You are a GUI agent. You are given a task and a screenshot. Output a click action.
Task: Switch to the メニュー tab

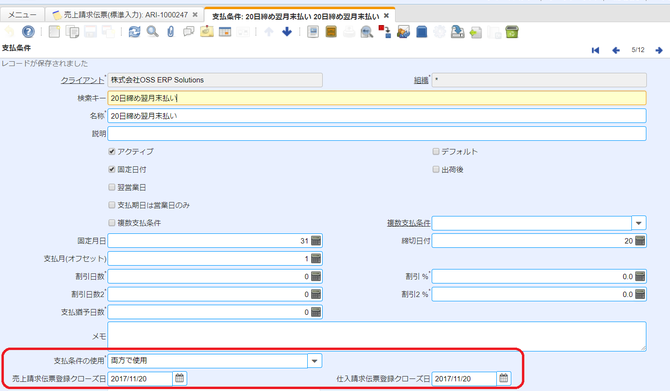tap(22, 15)
